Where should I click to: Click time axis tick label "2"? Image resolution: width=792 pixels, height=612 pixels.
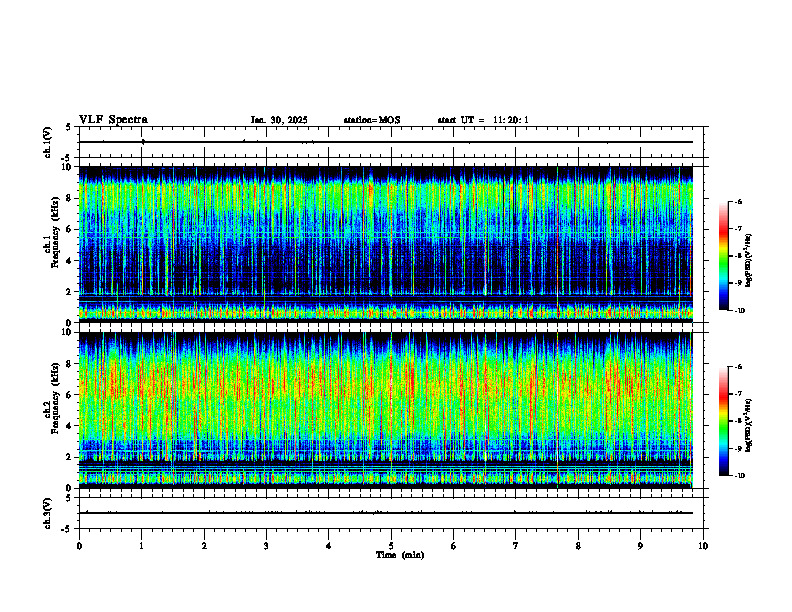click(x=204, y=546)
